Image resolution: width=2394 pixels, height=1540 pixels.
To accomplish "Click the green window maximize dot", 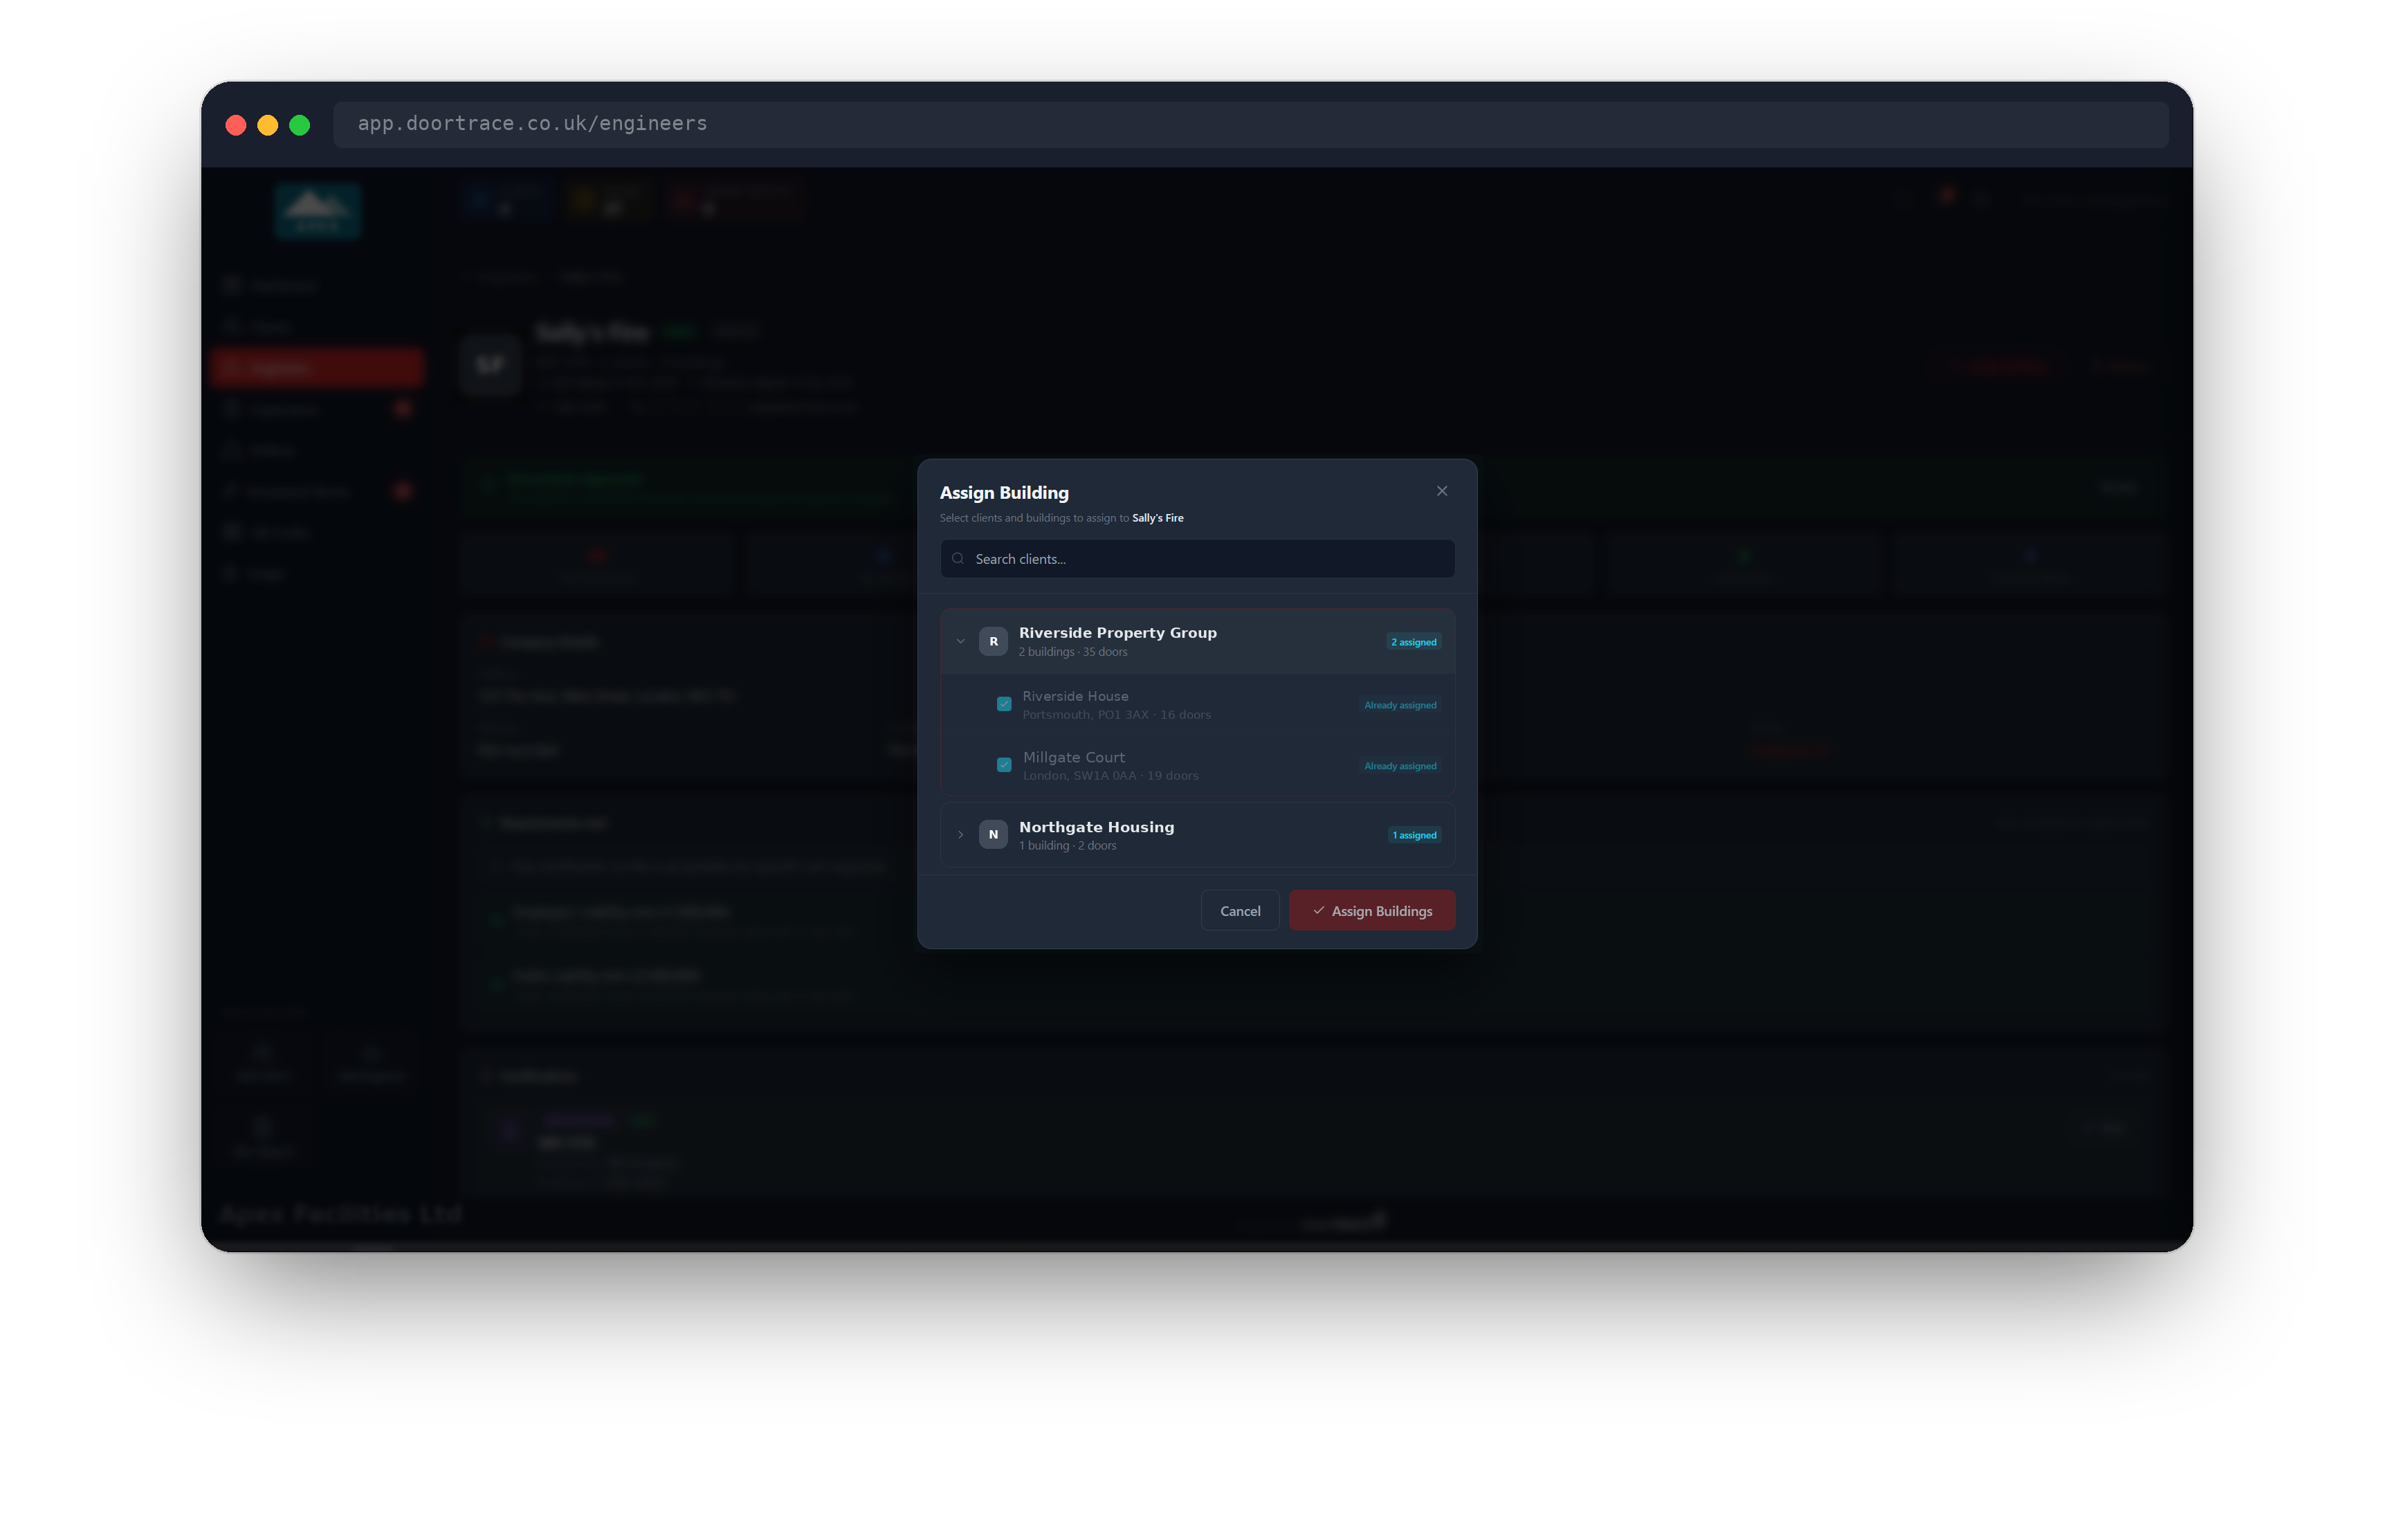I will pyautogui.click(x=300, y=125).
